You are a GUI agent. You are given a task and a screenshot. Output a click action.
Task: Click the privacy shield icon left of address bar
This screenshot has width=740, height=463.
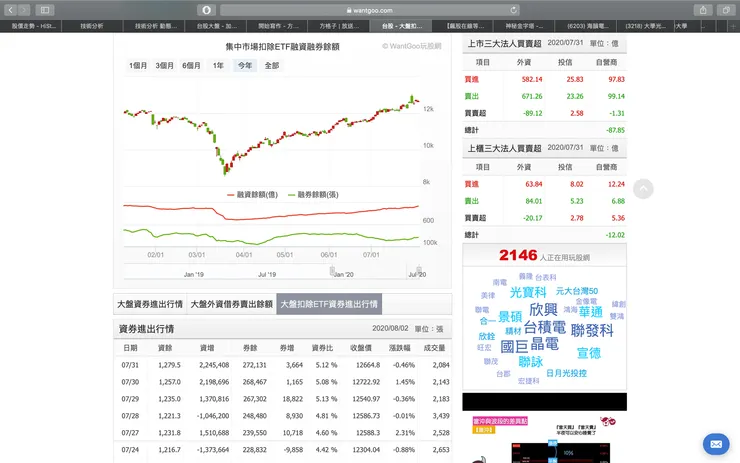coord(206,9)
